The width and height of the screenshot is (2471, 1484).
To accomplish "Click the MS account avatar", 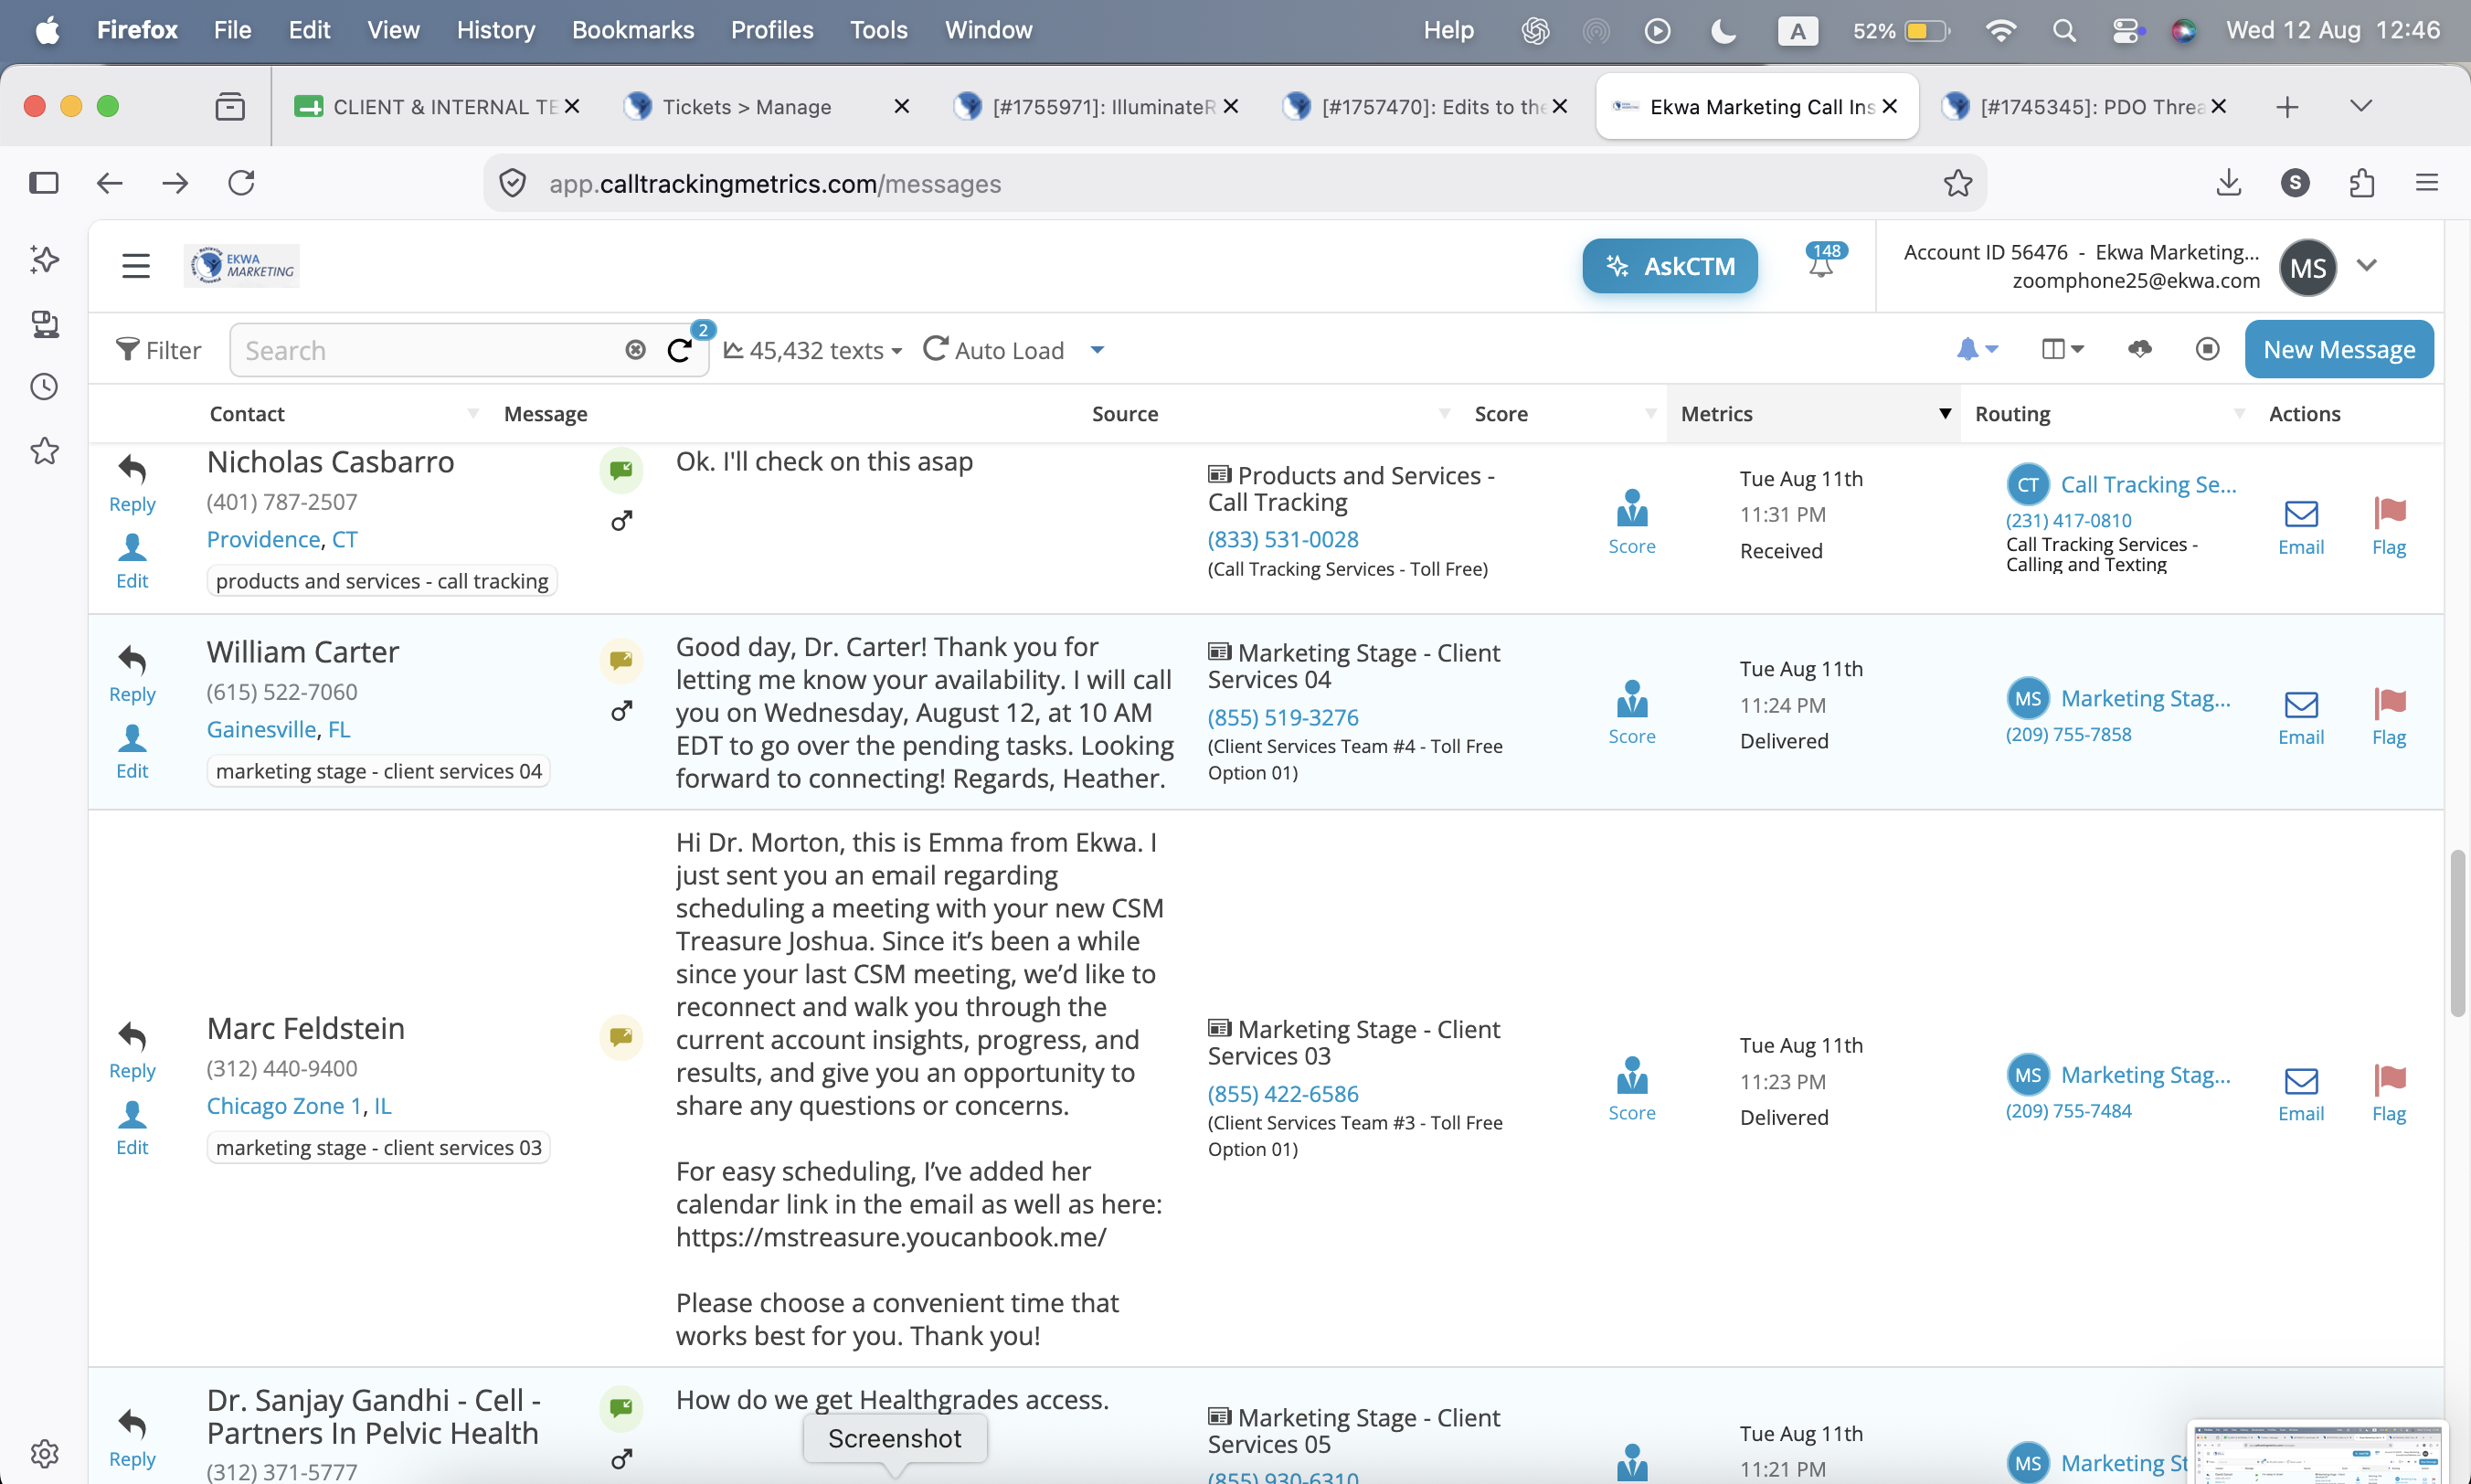I will point(2307,267).
